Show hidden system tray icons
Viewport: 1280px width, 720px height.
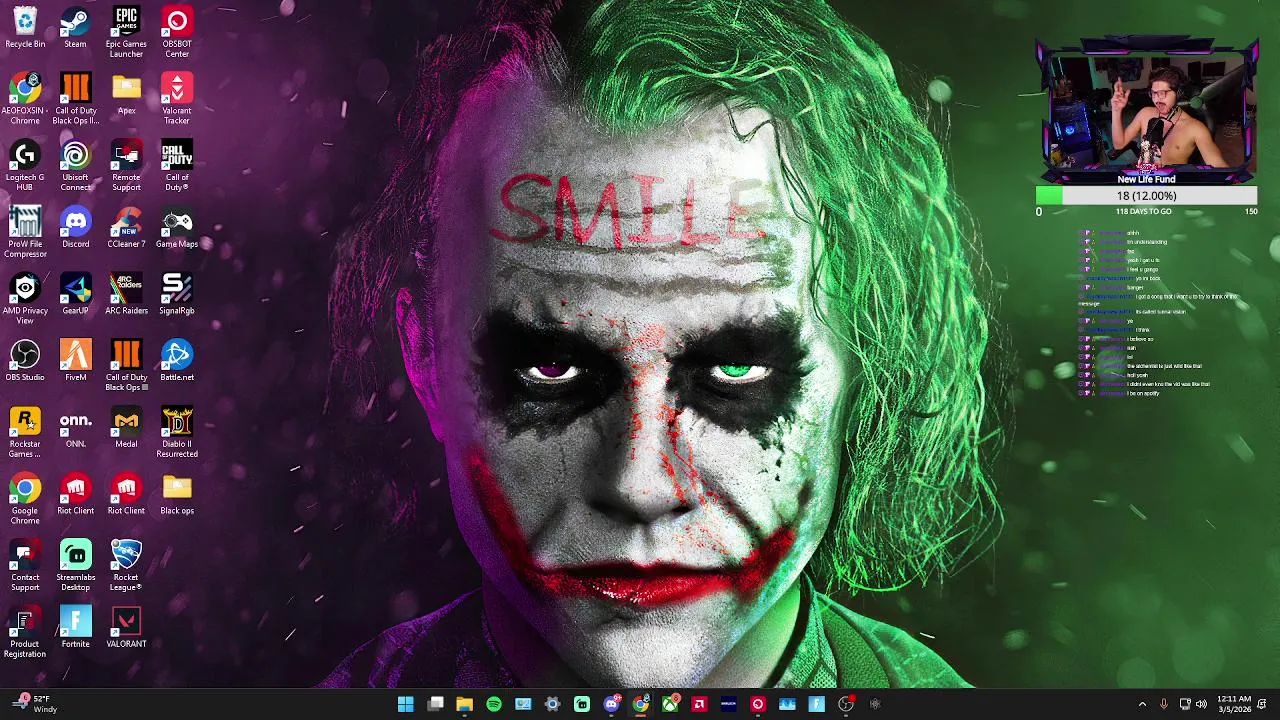pyautogui.click(x=1142, y=704)
